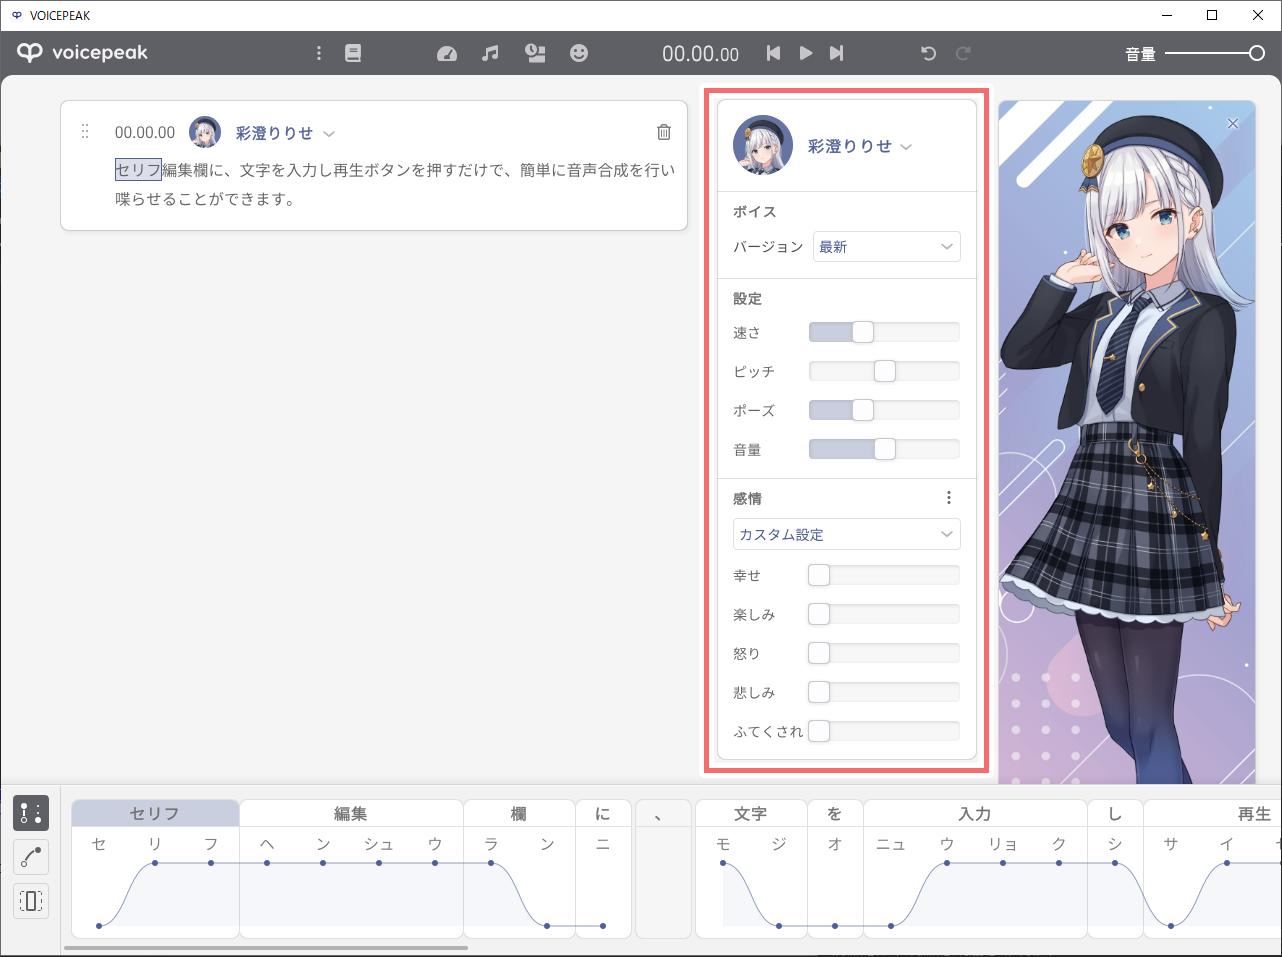Open the カスタム設定 emotion preset dropdown
Screen dimensions: 1282x957
pos(847,534)
